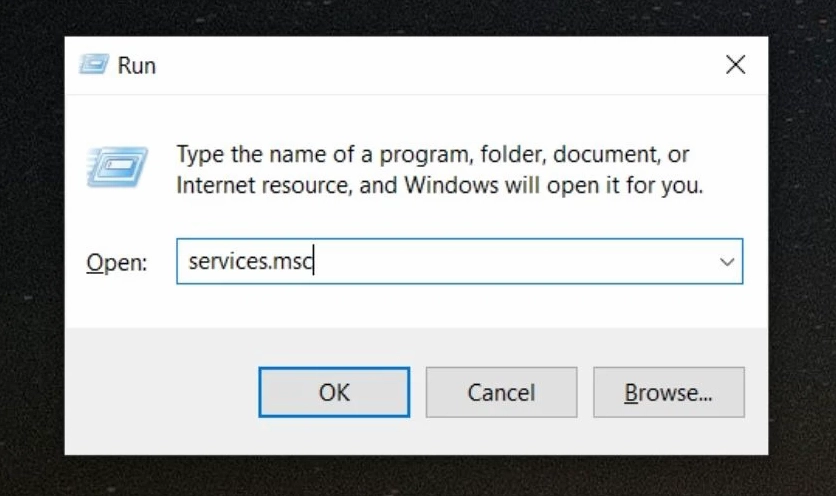This screenshot has width=836, height=496.
Task: Click the large Run program icon
Action: coord(117,166)
